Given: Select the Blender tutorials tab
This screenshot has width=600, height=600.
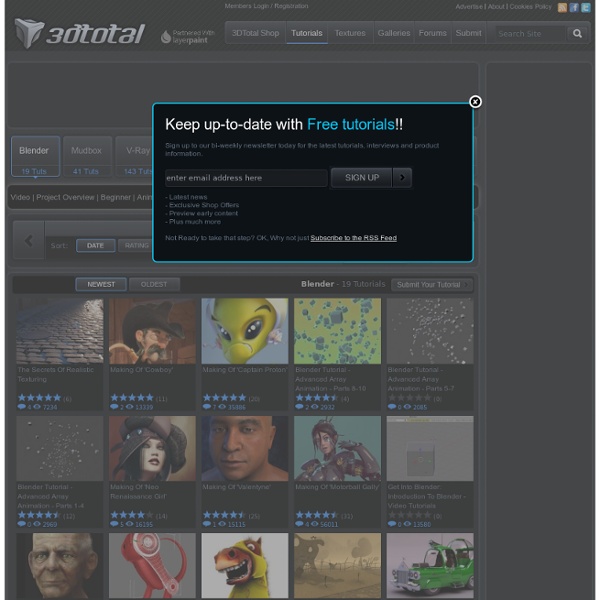Looking at the screenshot, I should (x=35, y=157).
